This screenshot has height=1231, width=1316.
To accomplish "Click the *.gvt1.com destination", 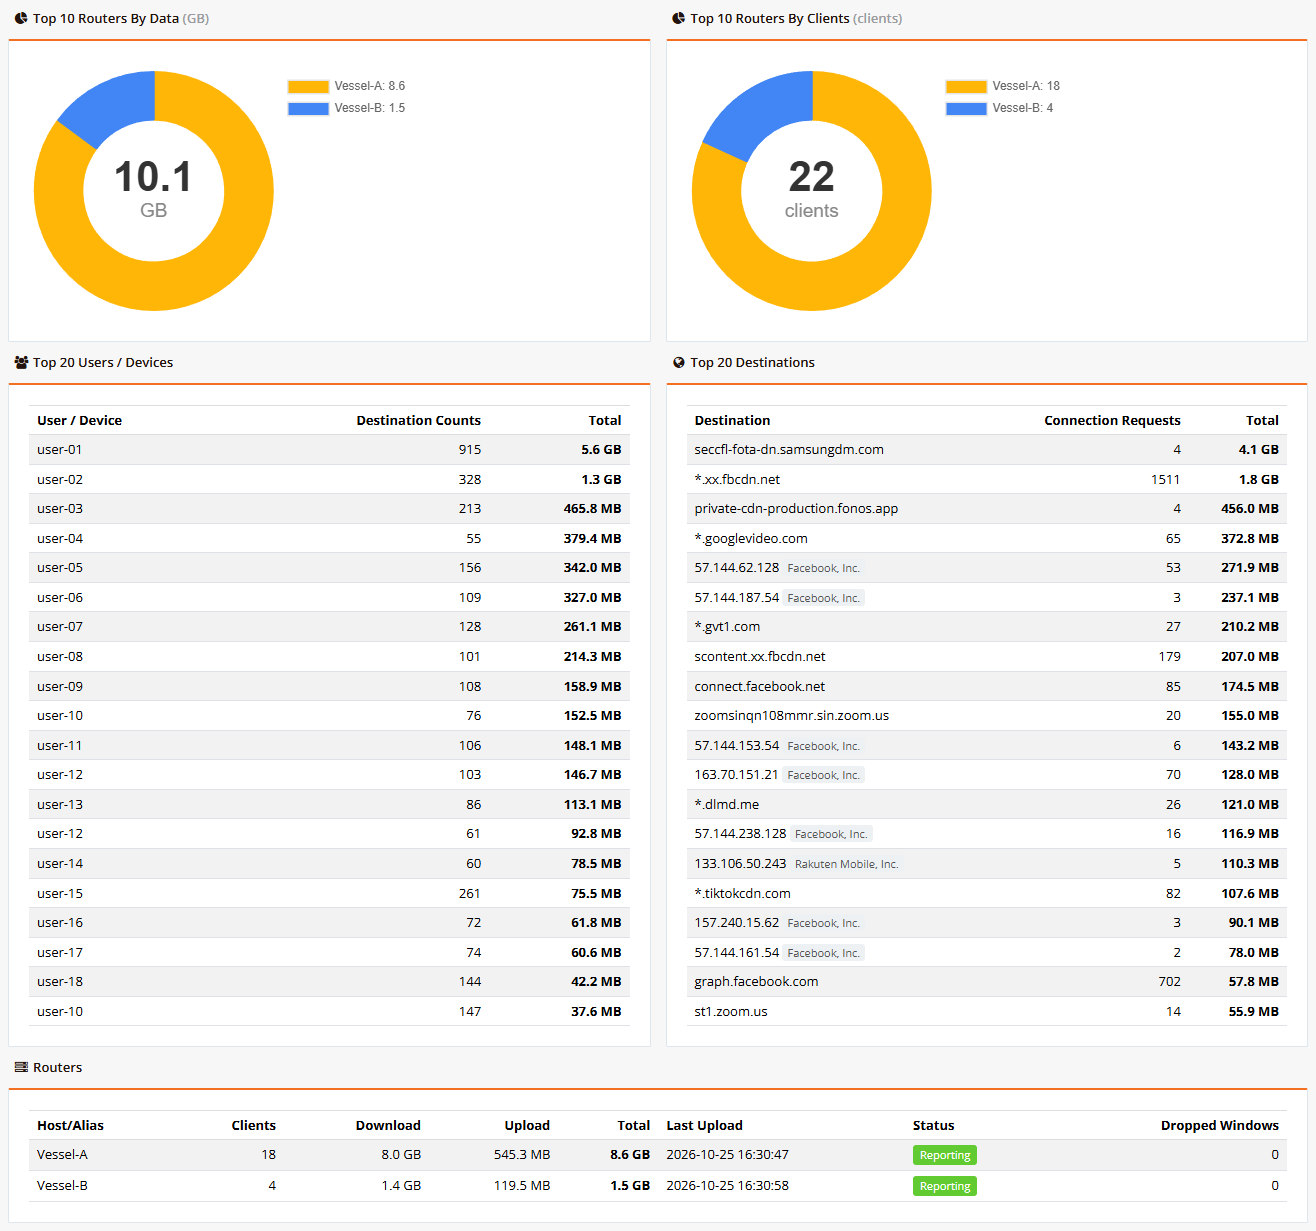I will click(727, 627).
